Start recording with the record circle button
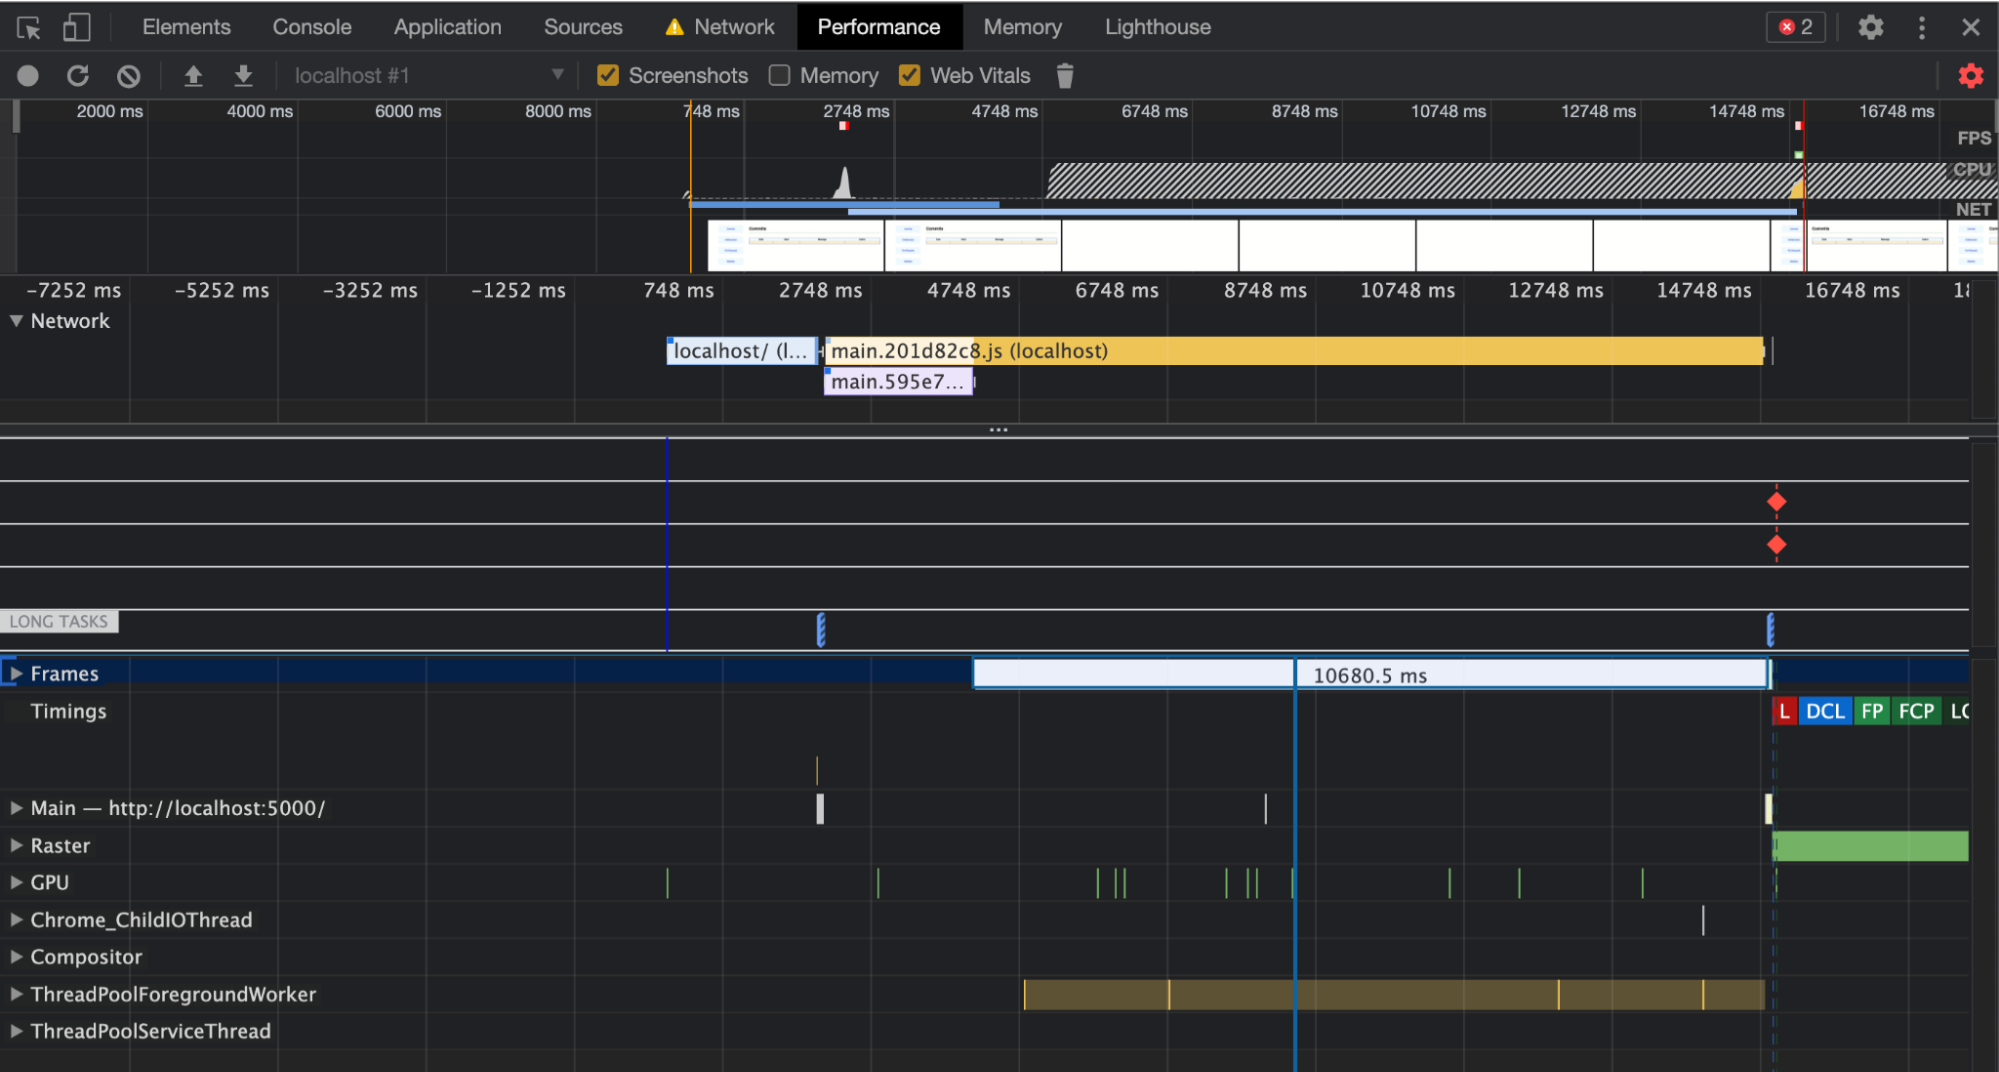Image resolution: width=1999 pixels, height=1072 pixels. pos(28,76)
